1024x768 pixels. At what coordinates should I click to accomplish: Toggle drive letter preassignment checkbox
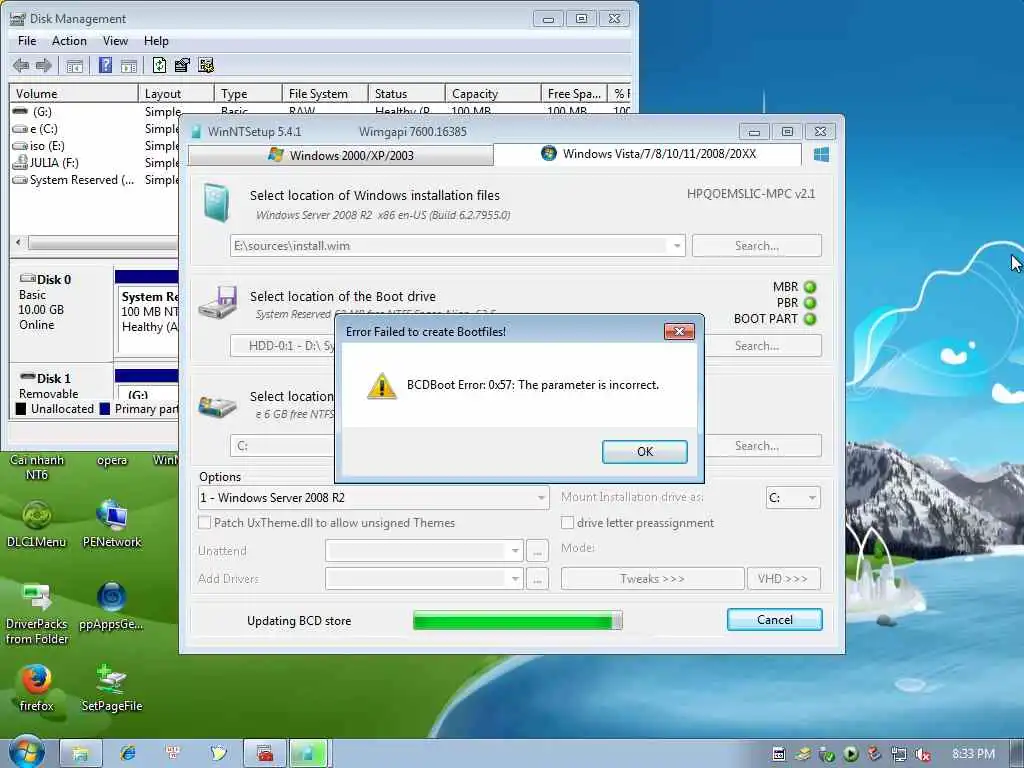pyautogui.click(x=568, y=523)
